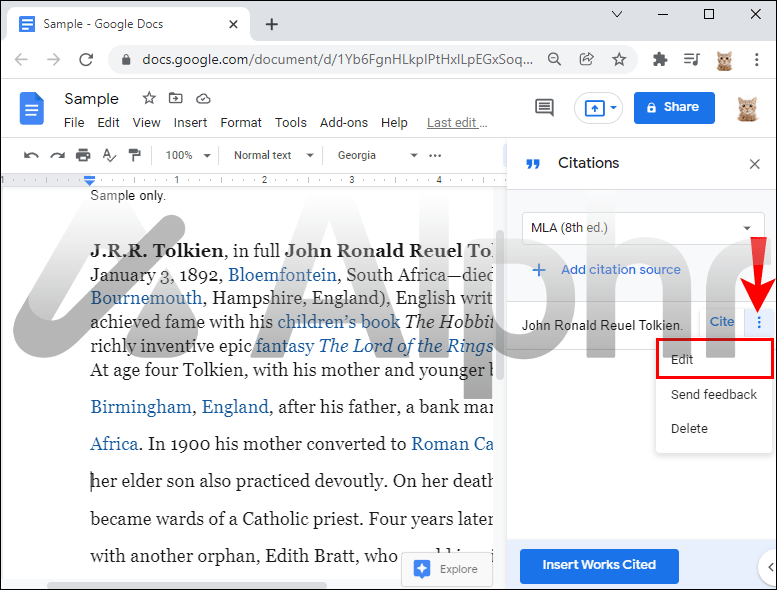Click the browser address bar URL
The width and height of the screenshot is (777, 590).
pos(337,60)
